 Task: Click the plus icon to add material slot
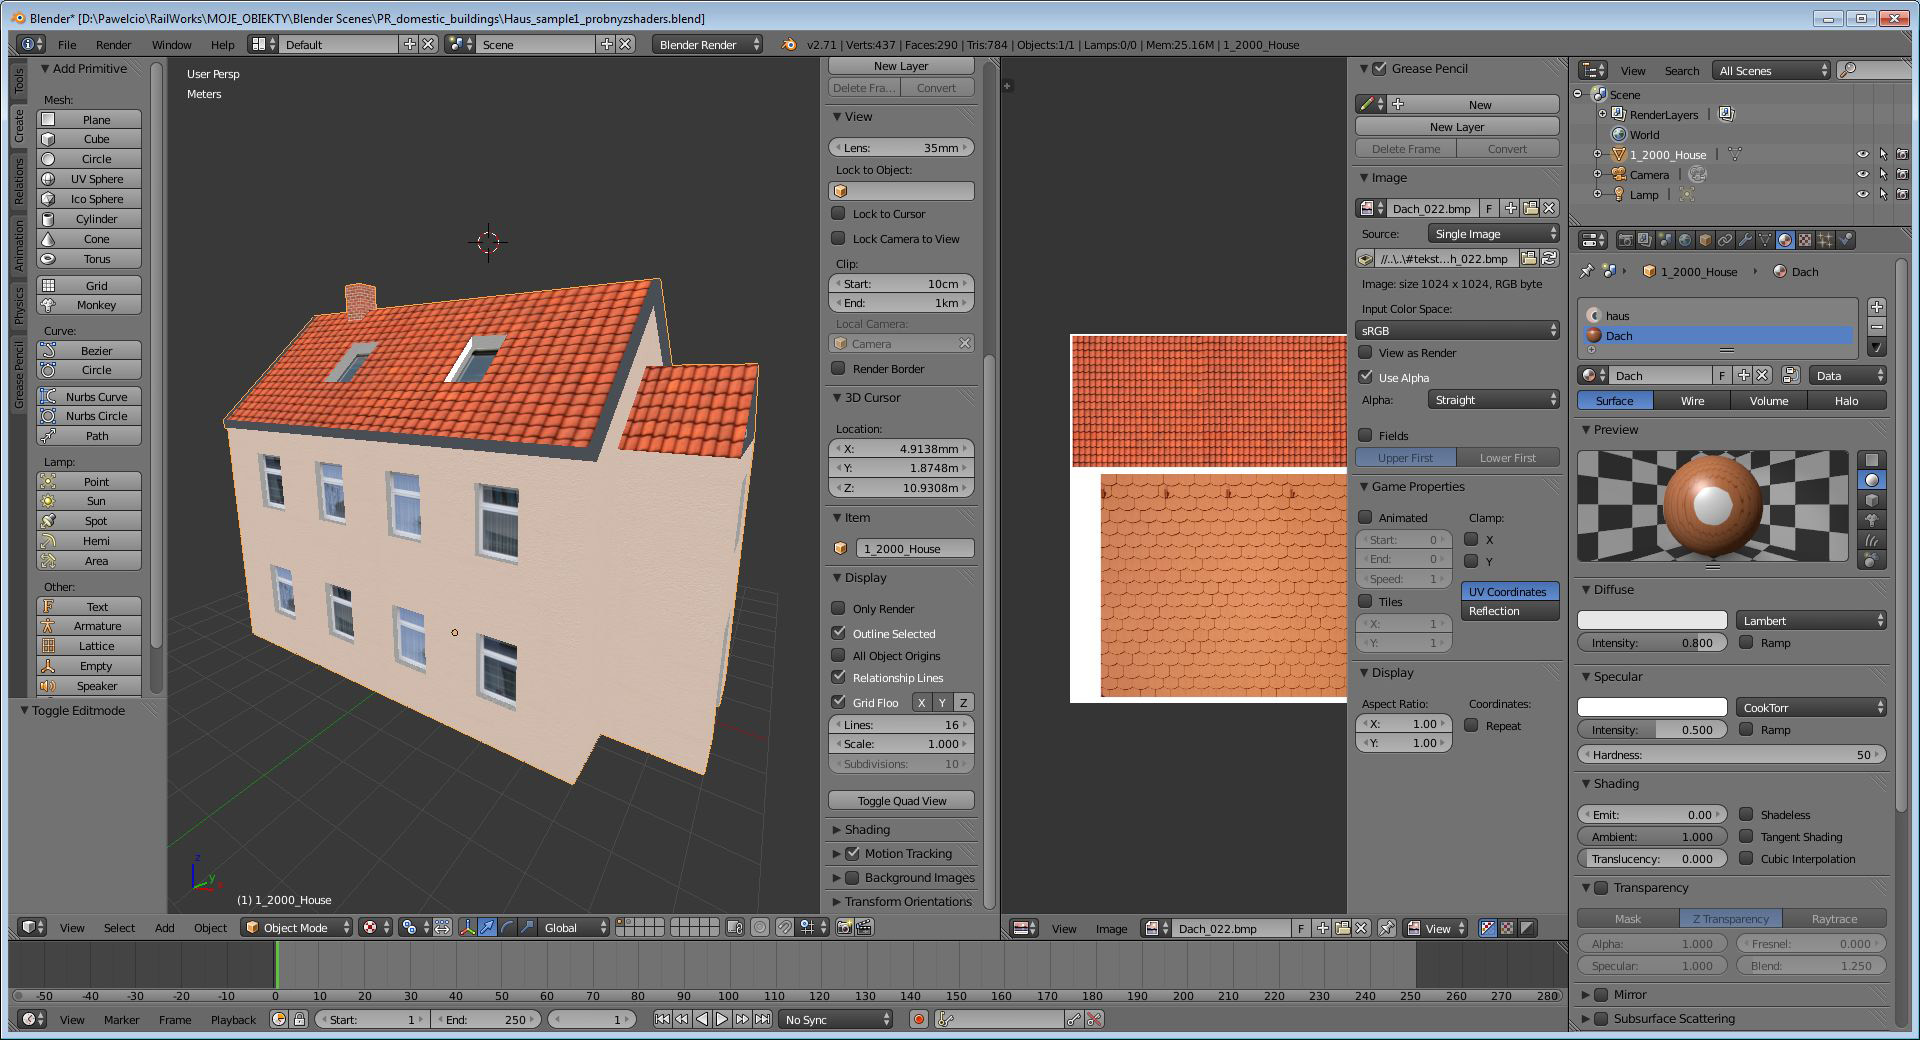[1877, 307]
